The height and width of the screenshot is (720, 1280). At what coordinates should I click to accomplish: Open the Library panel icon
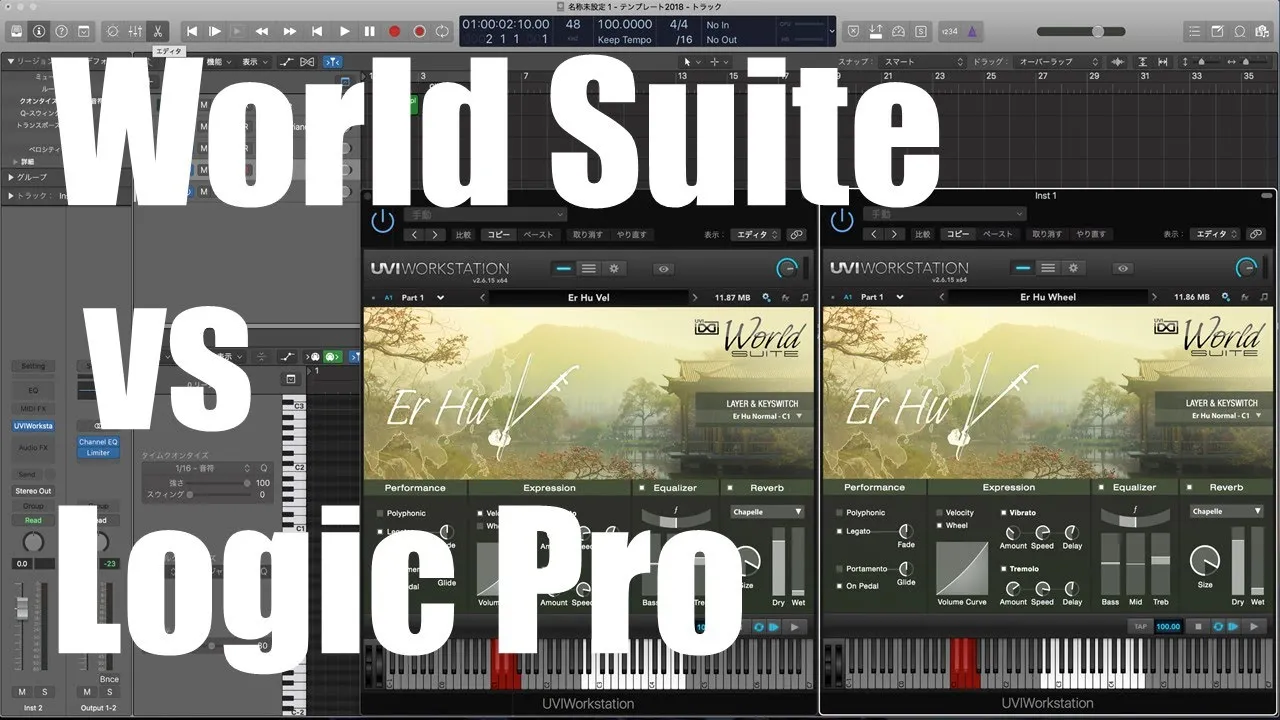point(17,31)
